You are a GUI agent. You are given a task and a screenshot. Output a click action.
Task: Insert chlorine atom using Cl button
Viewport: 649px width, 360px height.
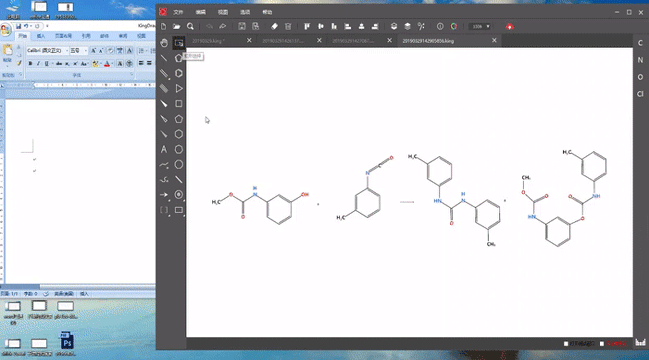coord(640,94)
